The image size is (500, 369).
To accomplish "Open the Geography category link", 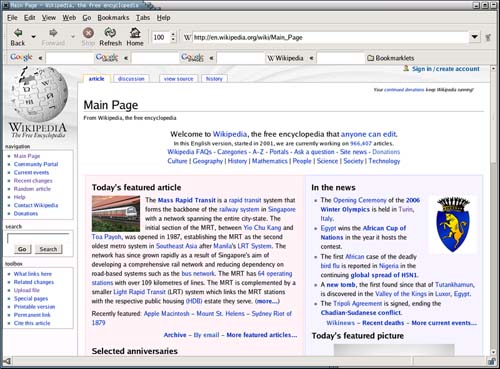I will [x=208, y=161].
